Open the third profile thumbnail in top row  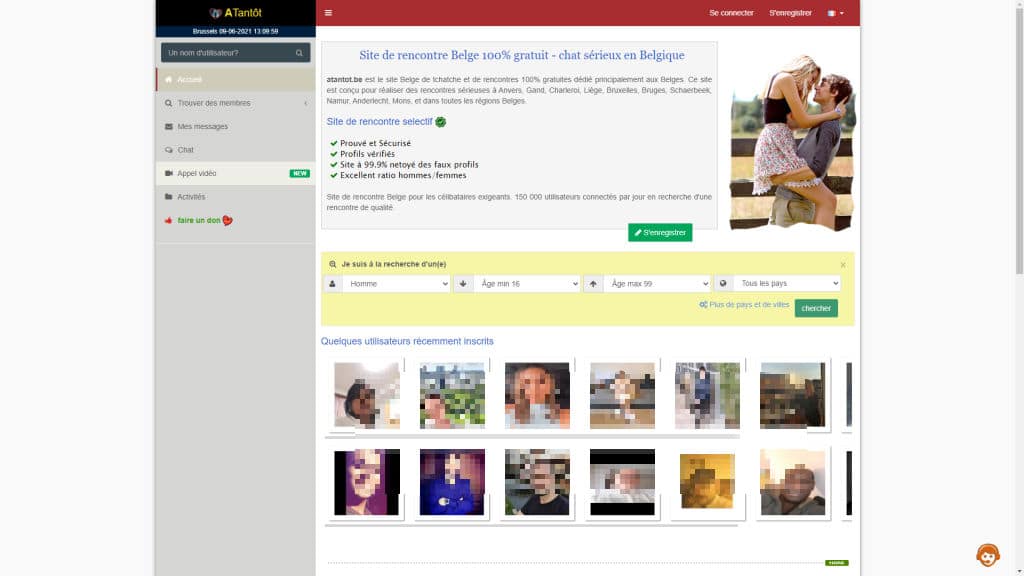coord(537,396)
